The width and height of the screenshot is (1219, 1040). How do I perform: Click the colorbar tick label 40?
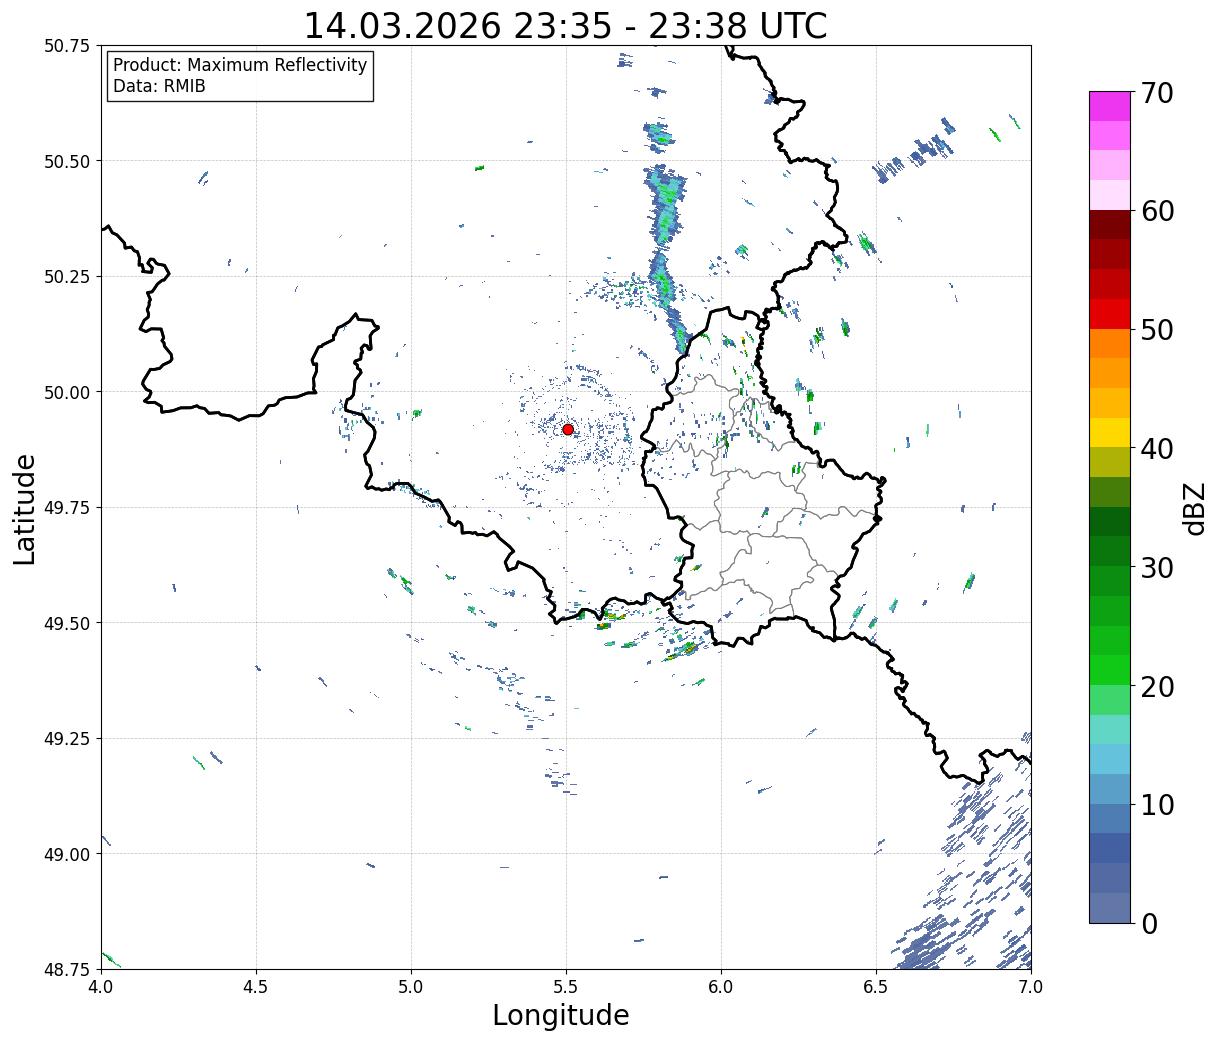point(1156,448)
